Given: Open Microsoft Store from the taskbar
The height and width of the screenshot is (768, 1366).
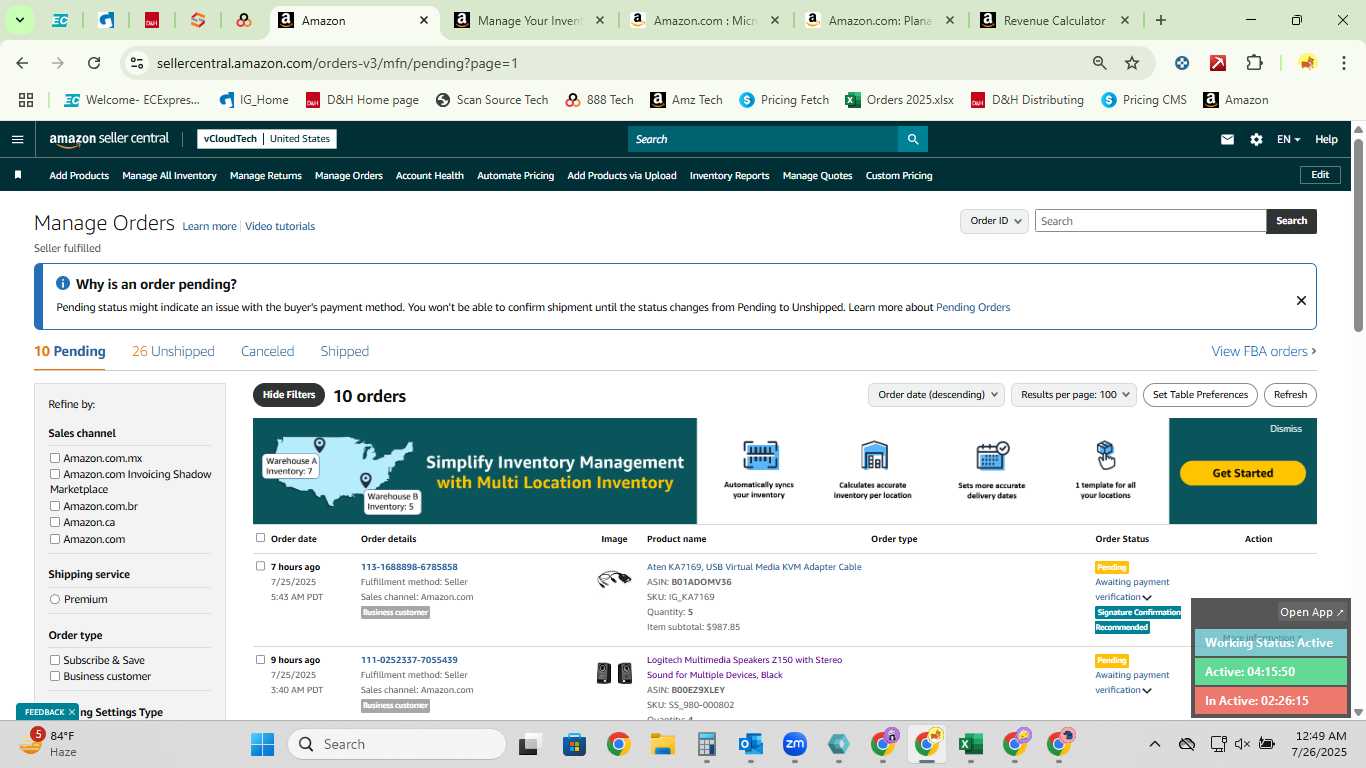Looking at the screenshot, I should pos(574,744).
